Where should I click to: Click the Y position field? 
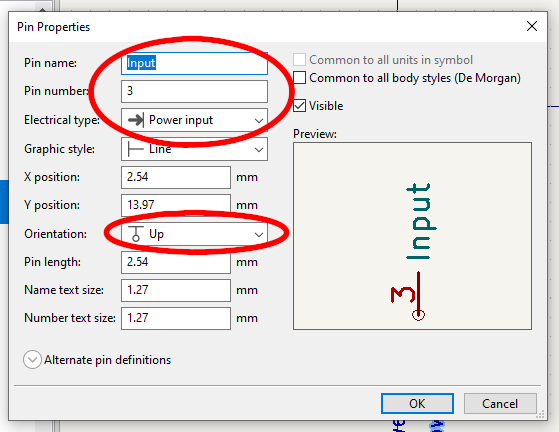176,205
